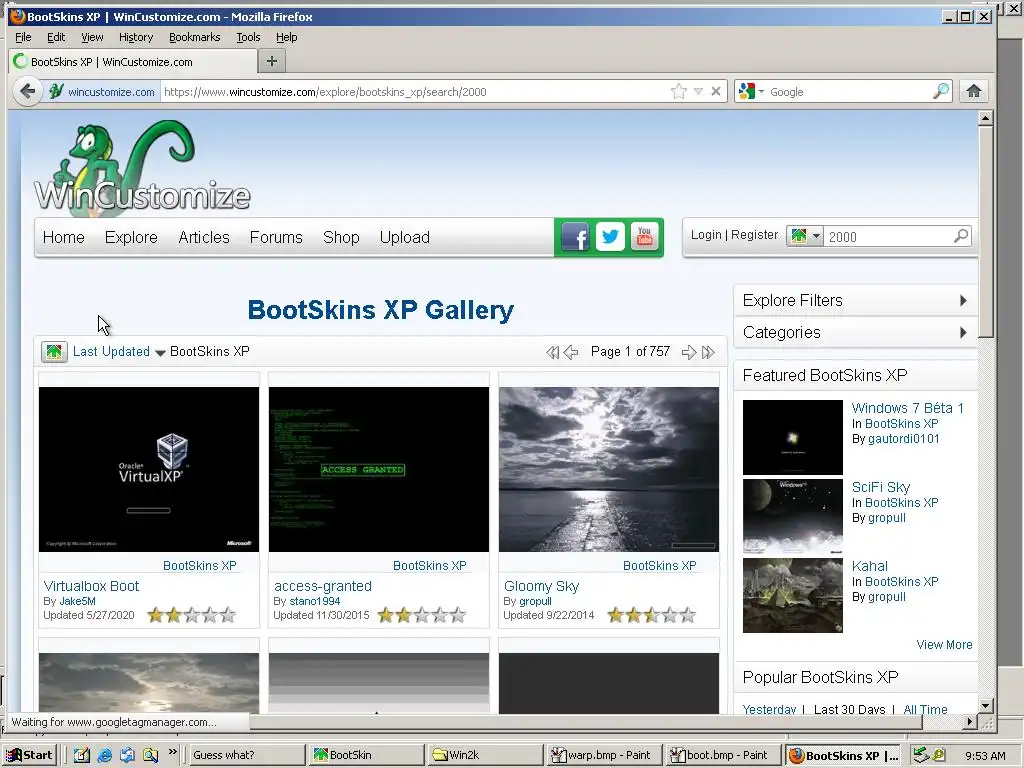Go to the Explore nav link
The image size is (1024, 768).
pyautogui.click(x=131, y=237)
